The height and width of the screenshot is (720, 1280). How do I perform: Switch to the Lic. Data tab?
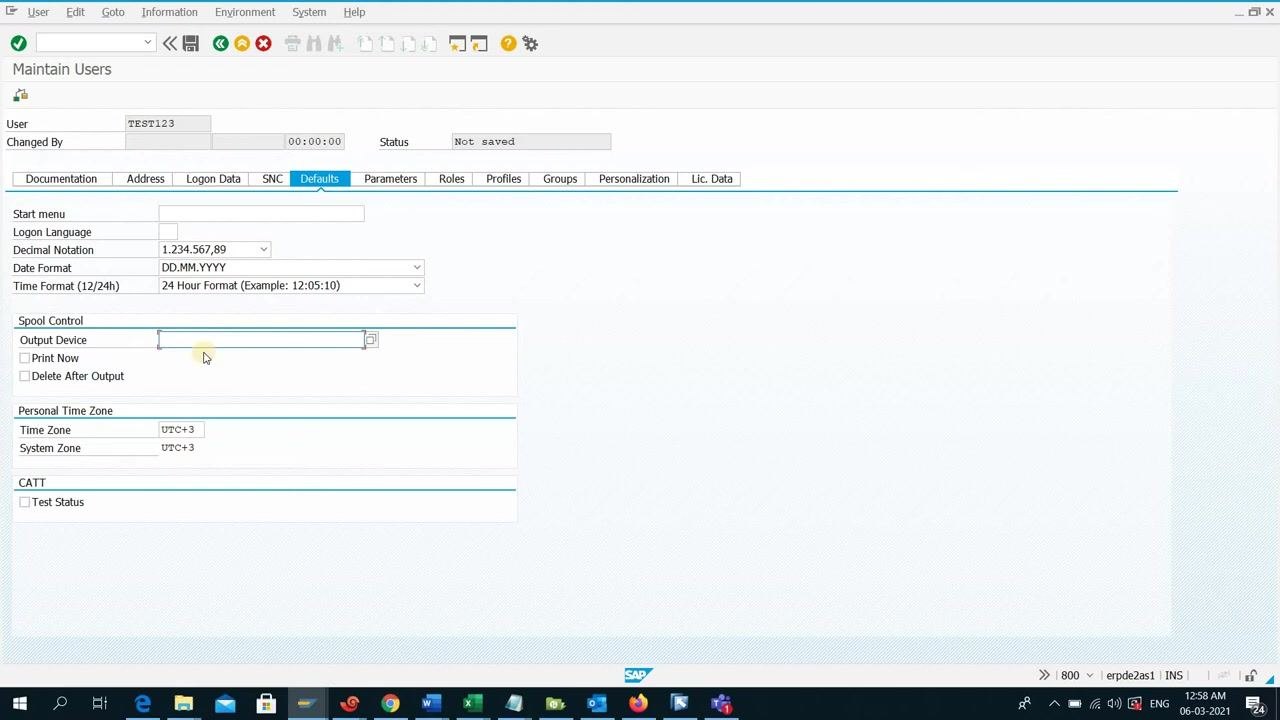pos(712,179)
